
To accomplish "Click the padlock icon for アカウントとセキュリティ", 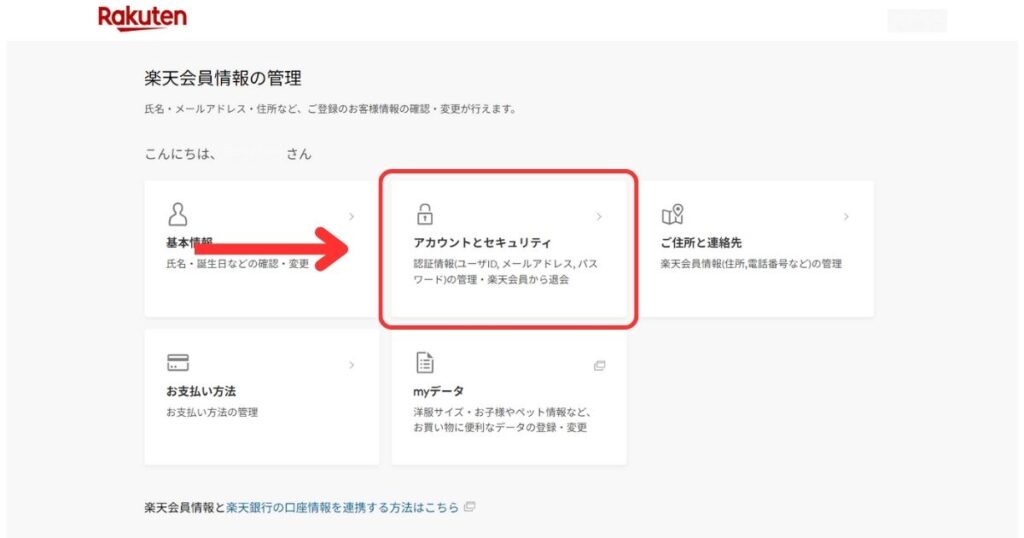I will 424,214.
